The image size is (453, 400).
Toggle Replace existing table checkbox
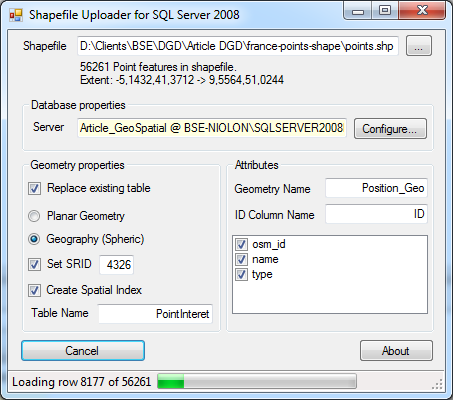click(34, 188)
